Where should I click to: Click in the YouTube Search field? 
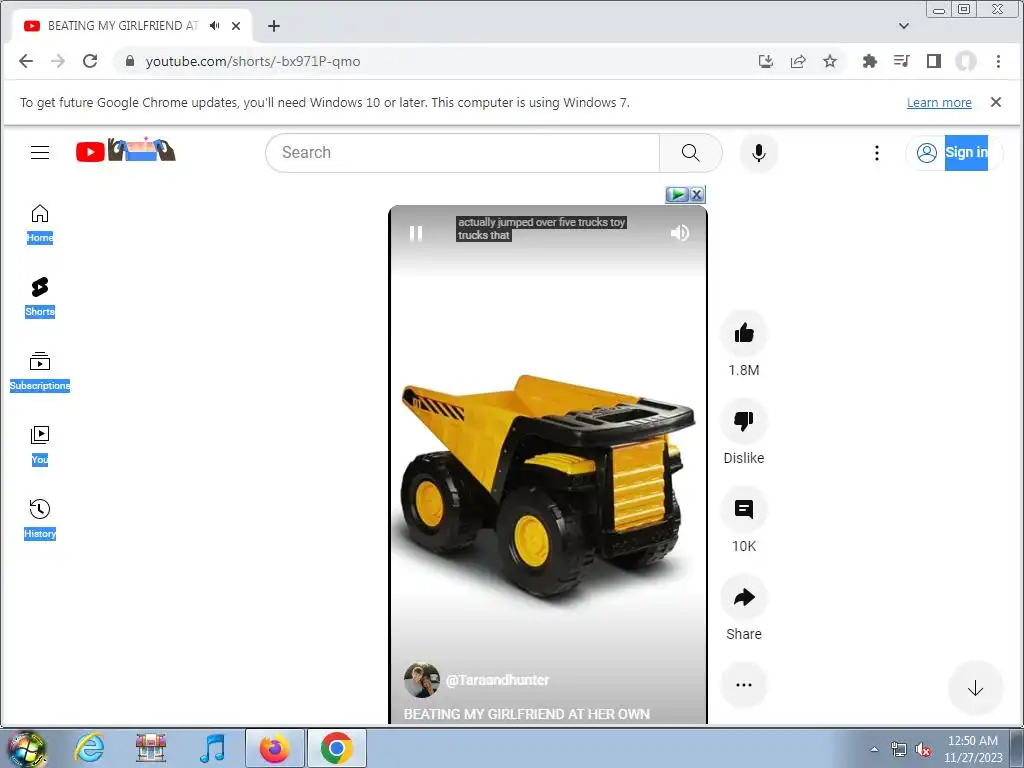click(462, 153)
